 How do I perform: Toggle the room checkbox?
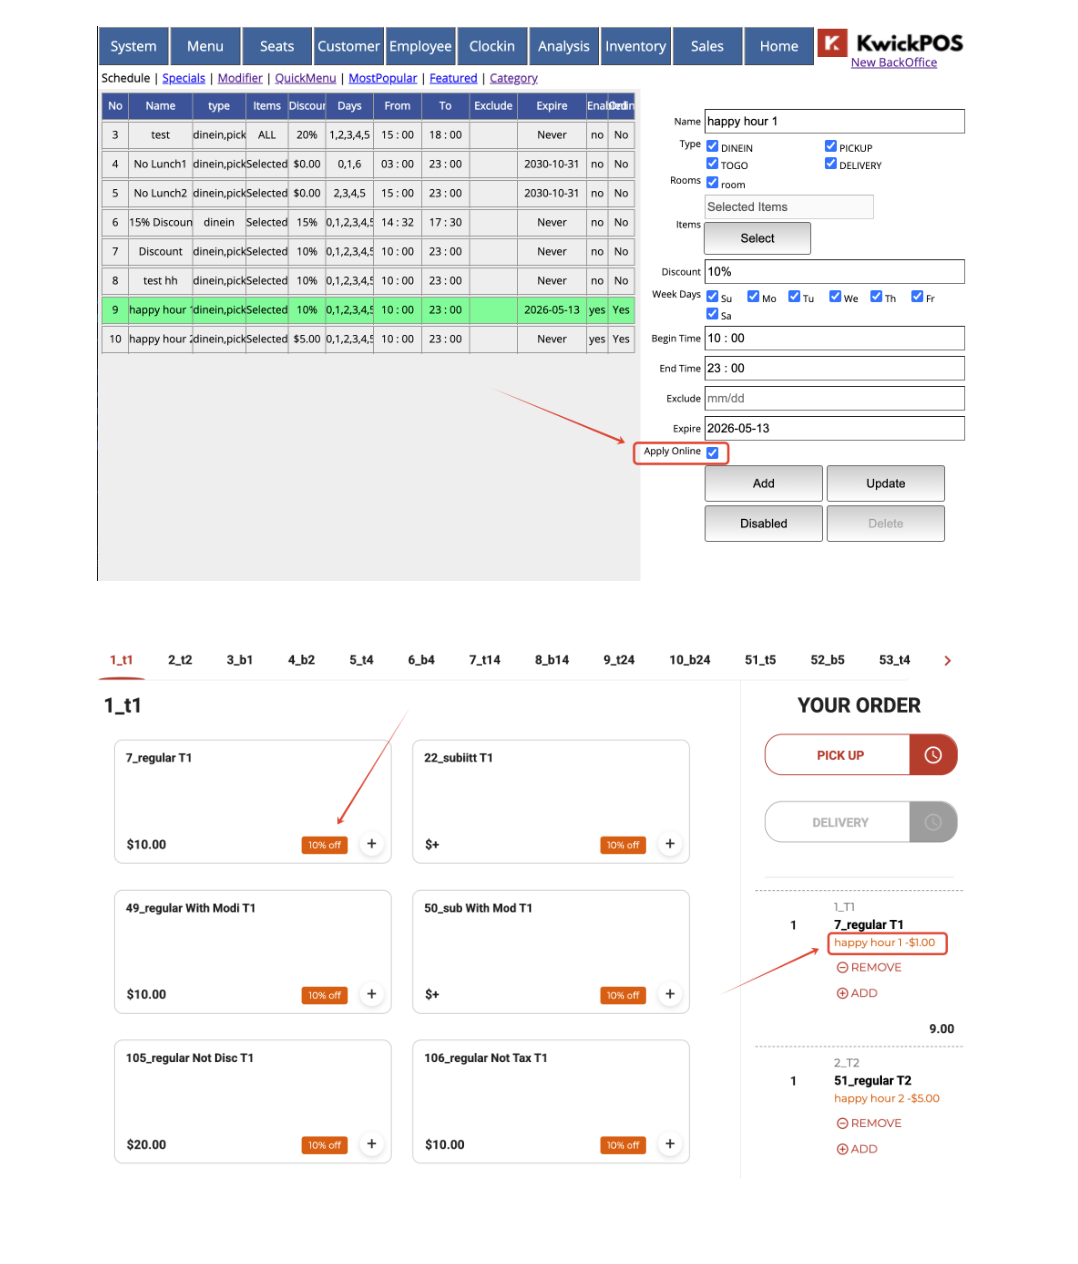pyautogui.click(x=713, y=183)
